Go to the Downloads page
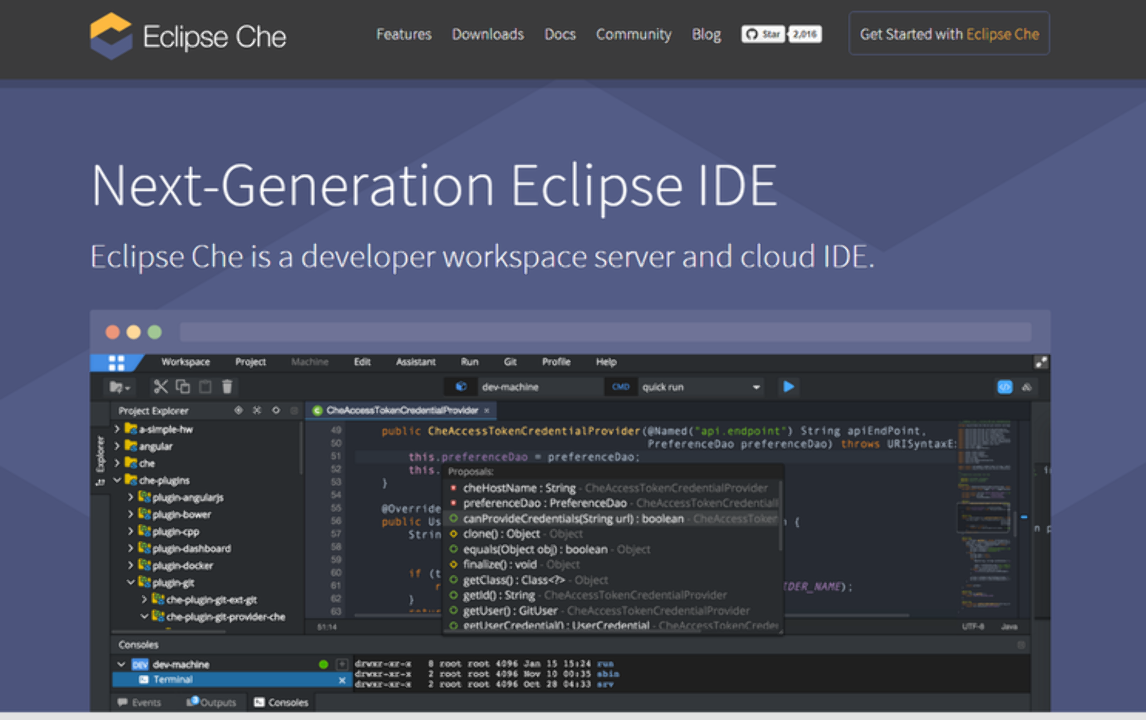 (x=487, y=34)
